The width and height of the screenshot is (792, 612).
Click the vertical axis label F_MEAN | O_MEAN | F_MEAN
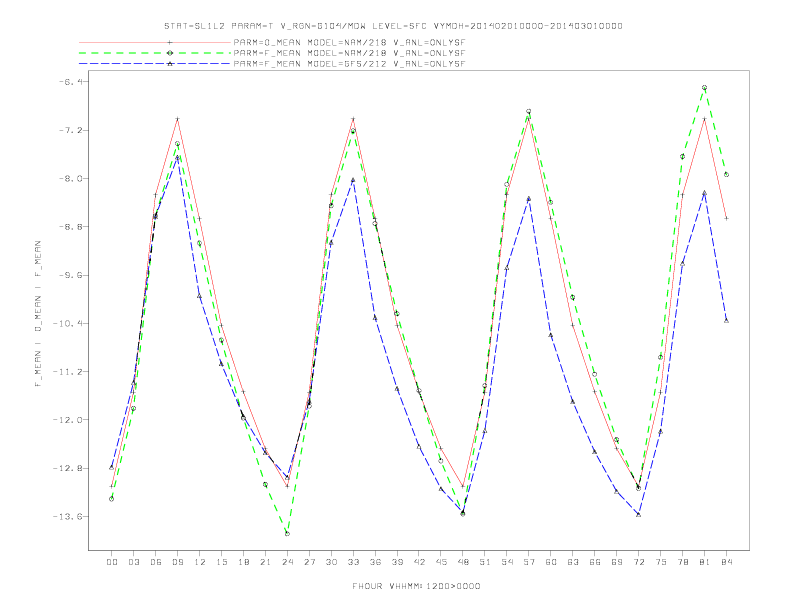[x=38, y=314]
